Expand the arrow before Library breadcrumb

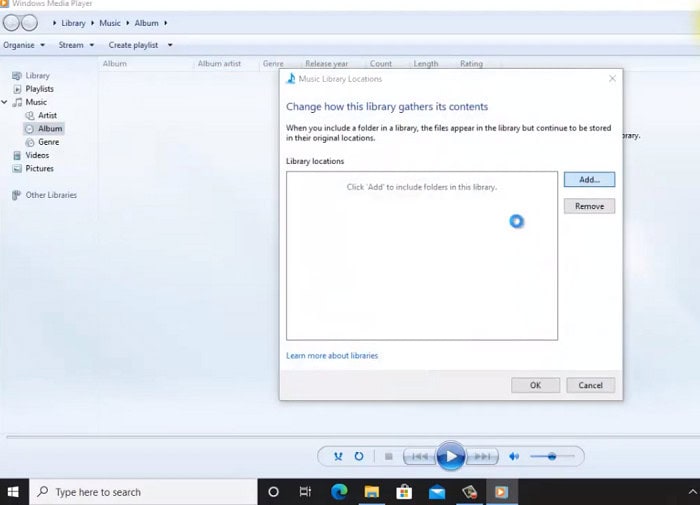point(54,23)
